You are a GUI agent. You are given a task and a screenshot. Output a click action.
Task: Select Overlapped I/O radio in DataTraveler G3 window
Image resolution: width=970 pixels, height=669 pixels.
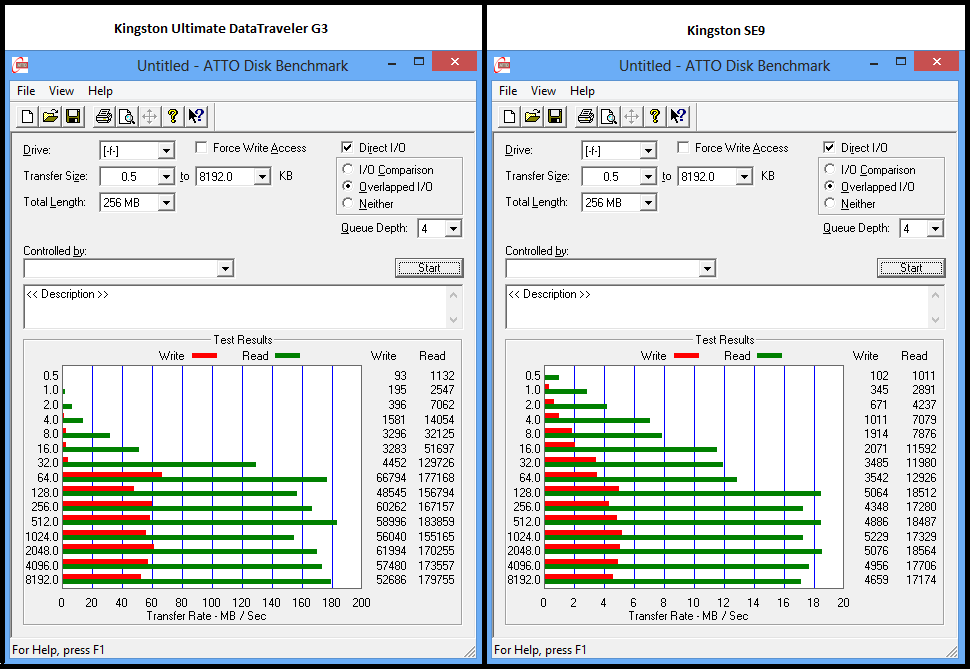click(x=348, y=186)
